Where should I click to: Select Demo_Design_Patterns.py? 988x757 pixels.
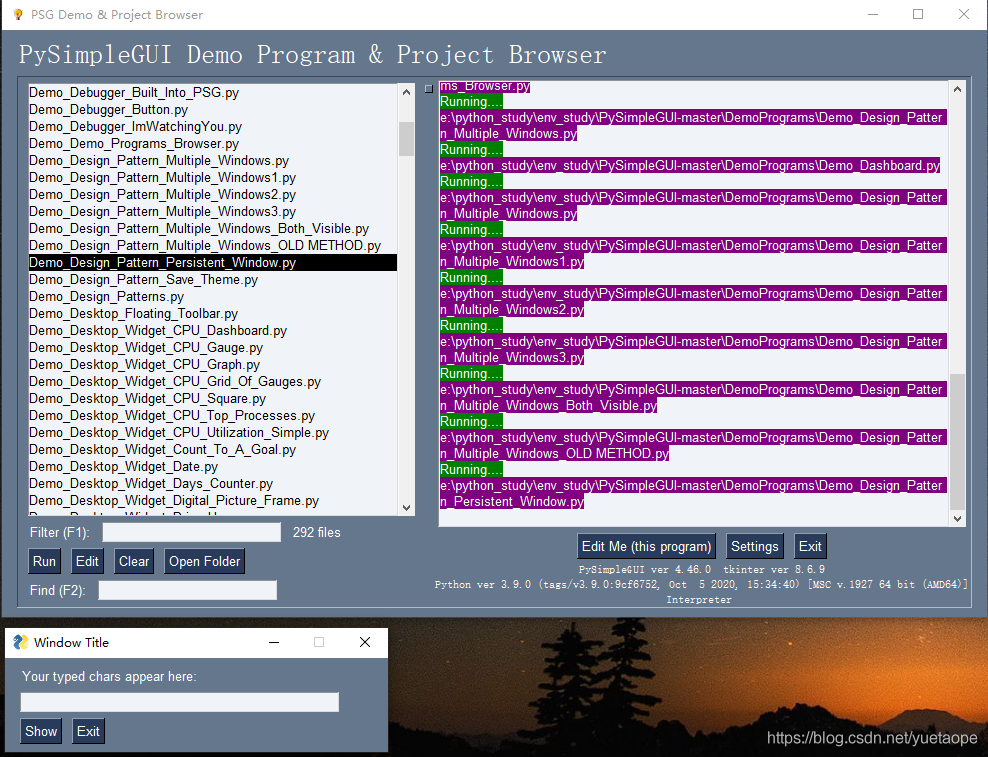coord(213,297)
